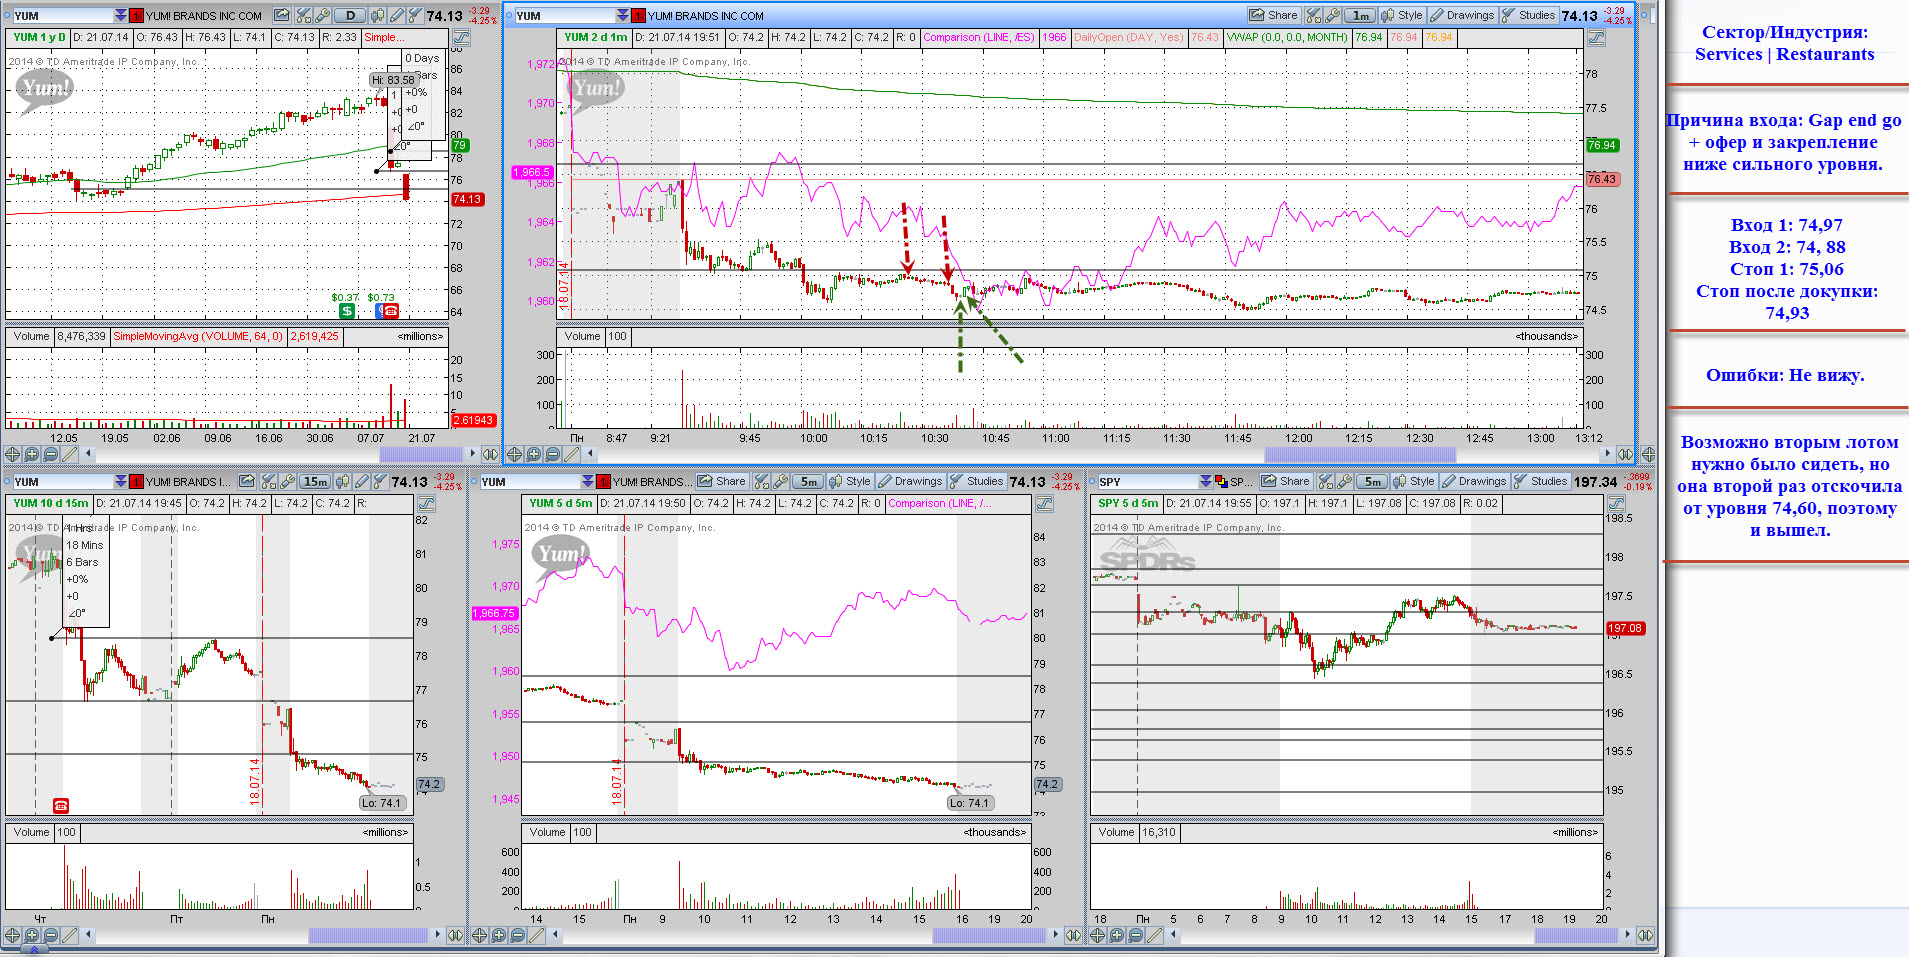Click quick-tools icon on YUM 1m chart
This screenshot has width=1909, height=957.
1314,16
